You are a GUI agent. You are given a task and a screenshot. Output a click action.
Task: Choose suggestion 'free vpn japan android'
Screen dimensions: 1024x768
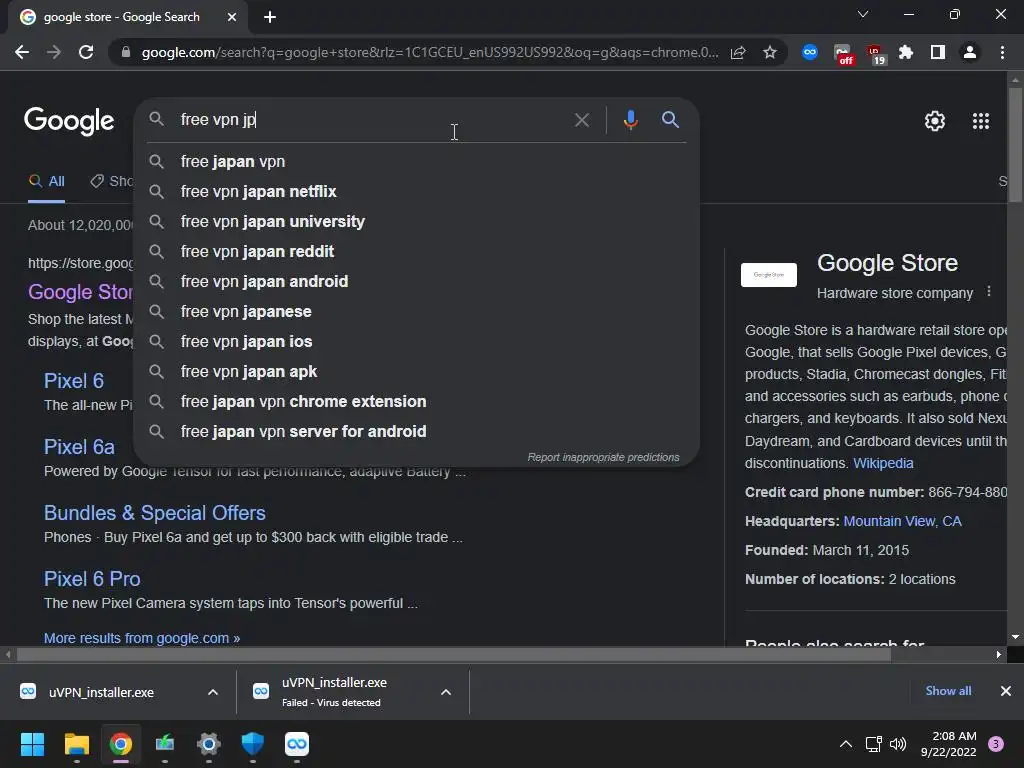click(418, 281)
